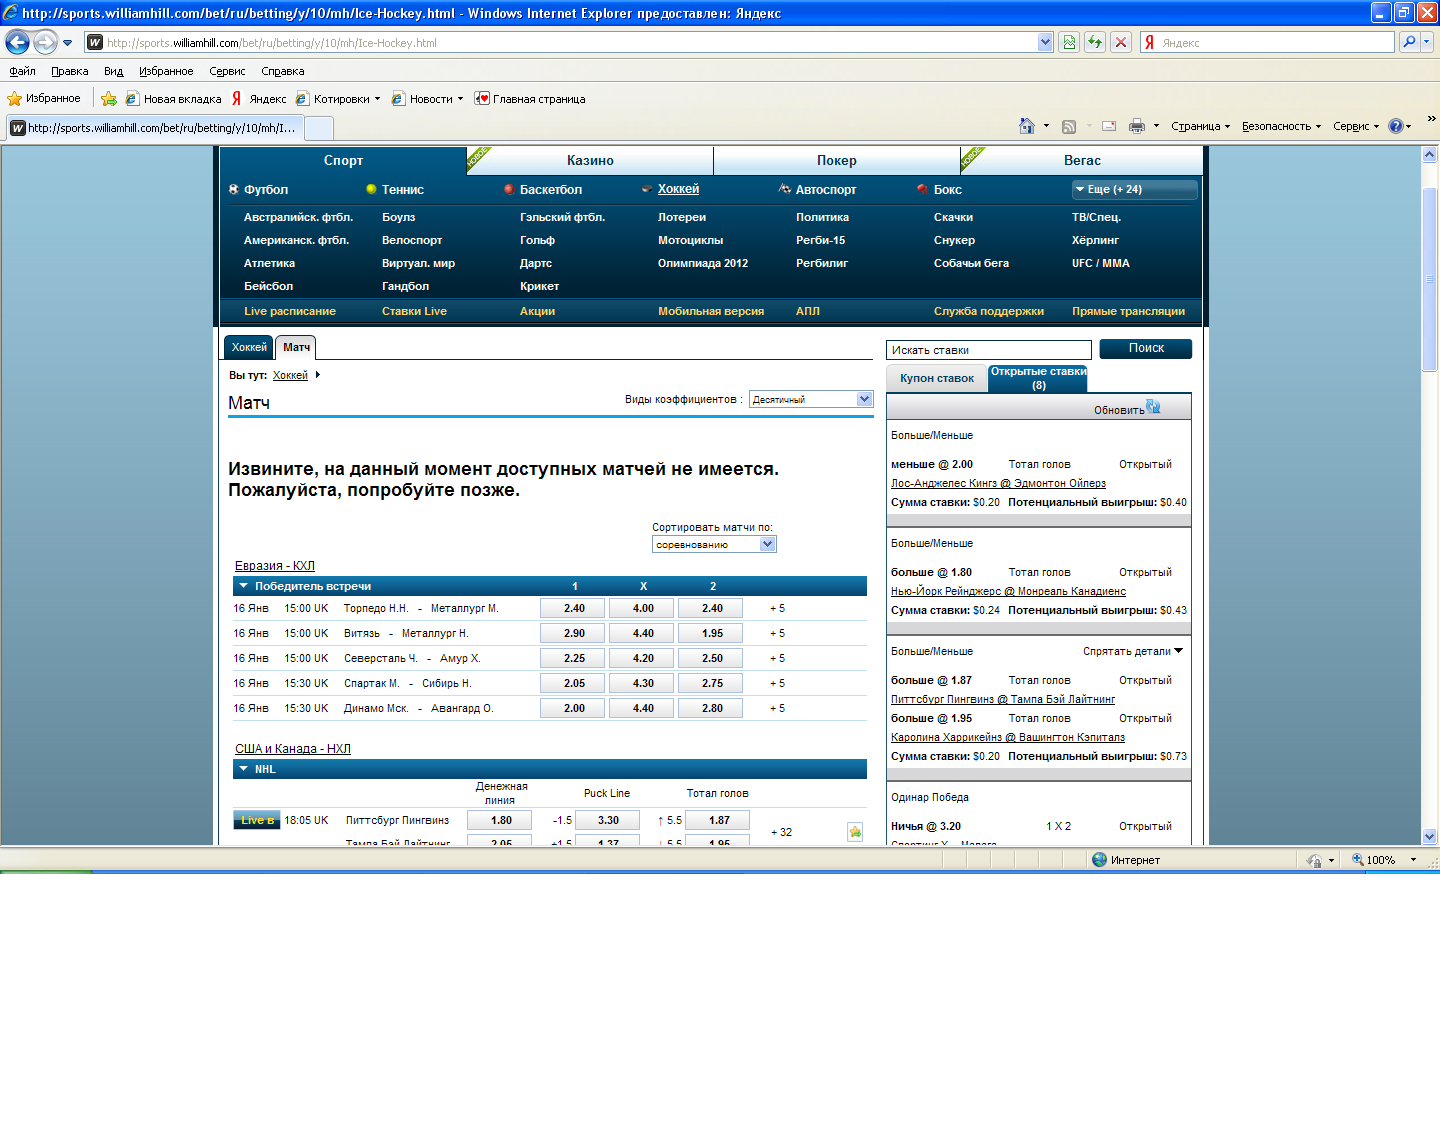Expand the Котировки favorites bar dropdown
Screen dimensions: 1440x1134
377,99
